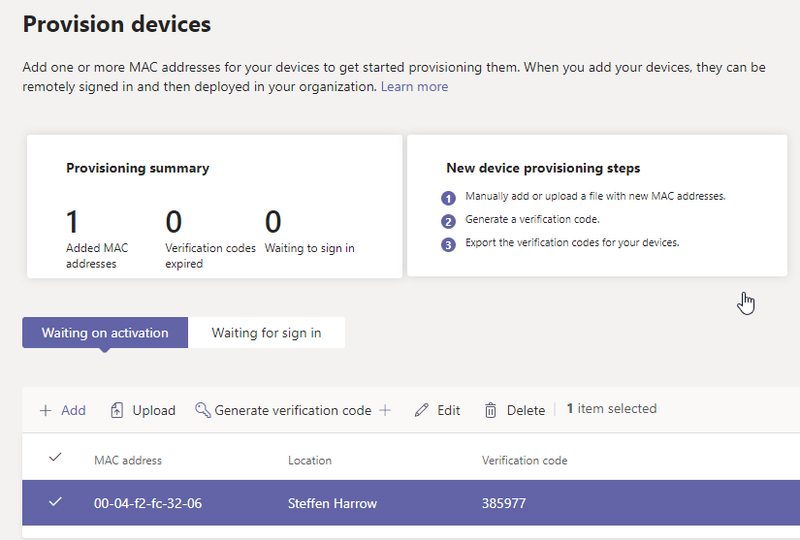This screenshot has height=540, width=800.
Task: Click the Location column header
Action: pyautogui.click(x=310, y=460)
